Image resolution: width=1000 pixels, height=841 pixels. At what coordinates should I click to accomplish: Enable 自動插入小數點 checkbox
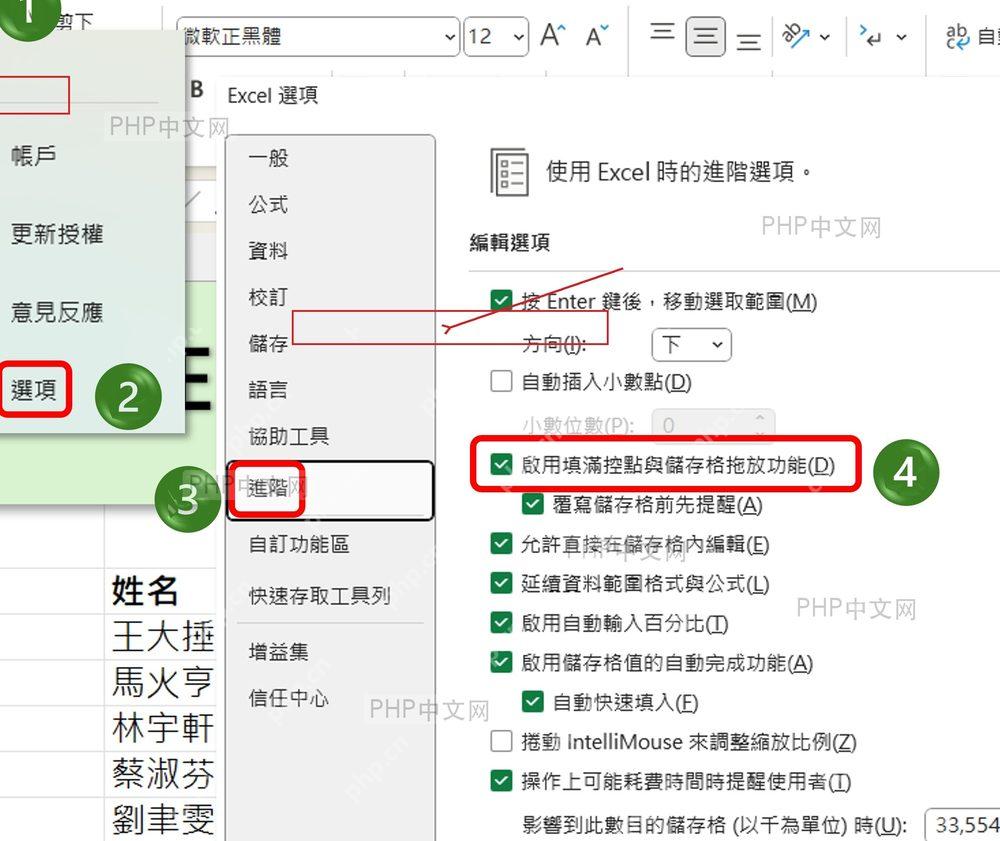(x=501, y=381)
